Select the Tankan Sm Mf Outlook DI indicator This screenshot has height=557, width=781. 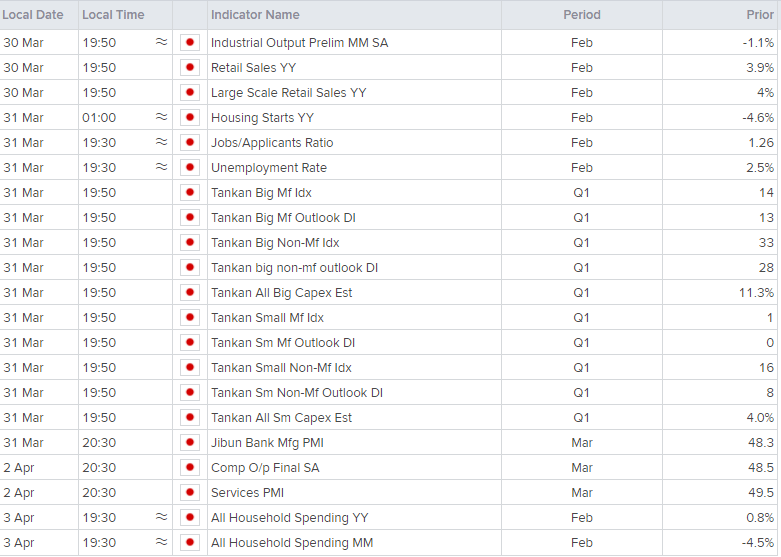(283, 343)
